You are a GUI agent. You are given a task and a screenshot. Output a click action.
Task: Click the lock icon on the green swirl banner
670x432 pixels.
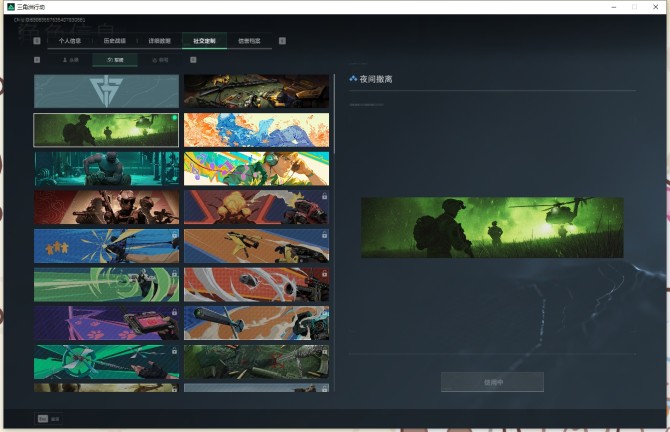(174, 273)
